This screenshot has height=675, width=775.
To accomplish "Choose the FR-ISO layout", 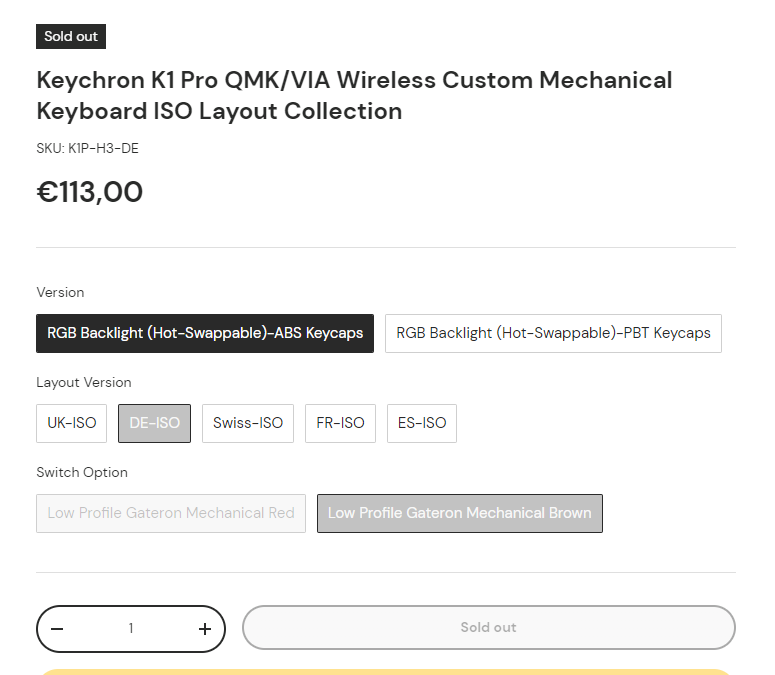I will point(340,423).
